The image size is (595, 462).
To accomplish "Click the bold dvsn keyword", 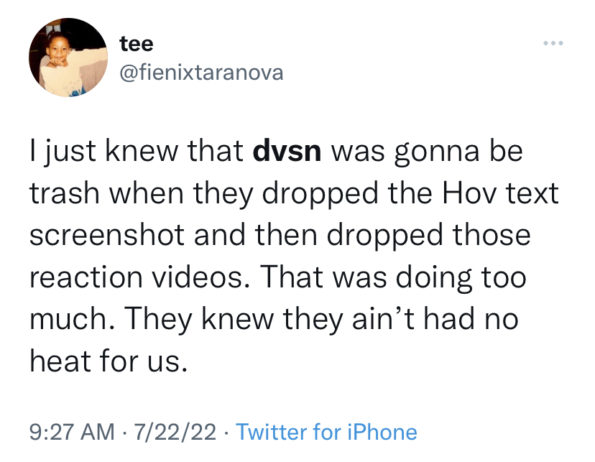I will [x=287, y=151].
